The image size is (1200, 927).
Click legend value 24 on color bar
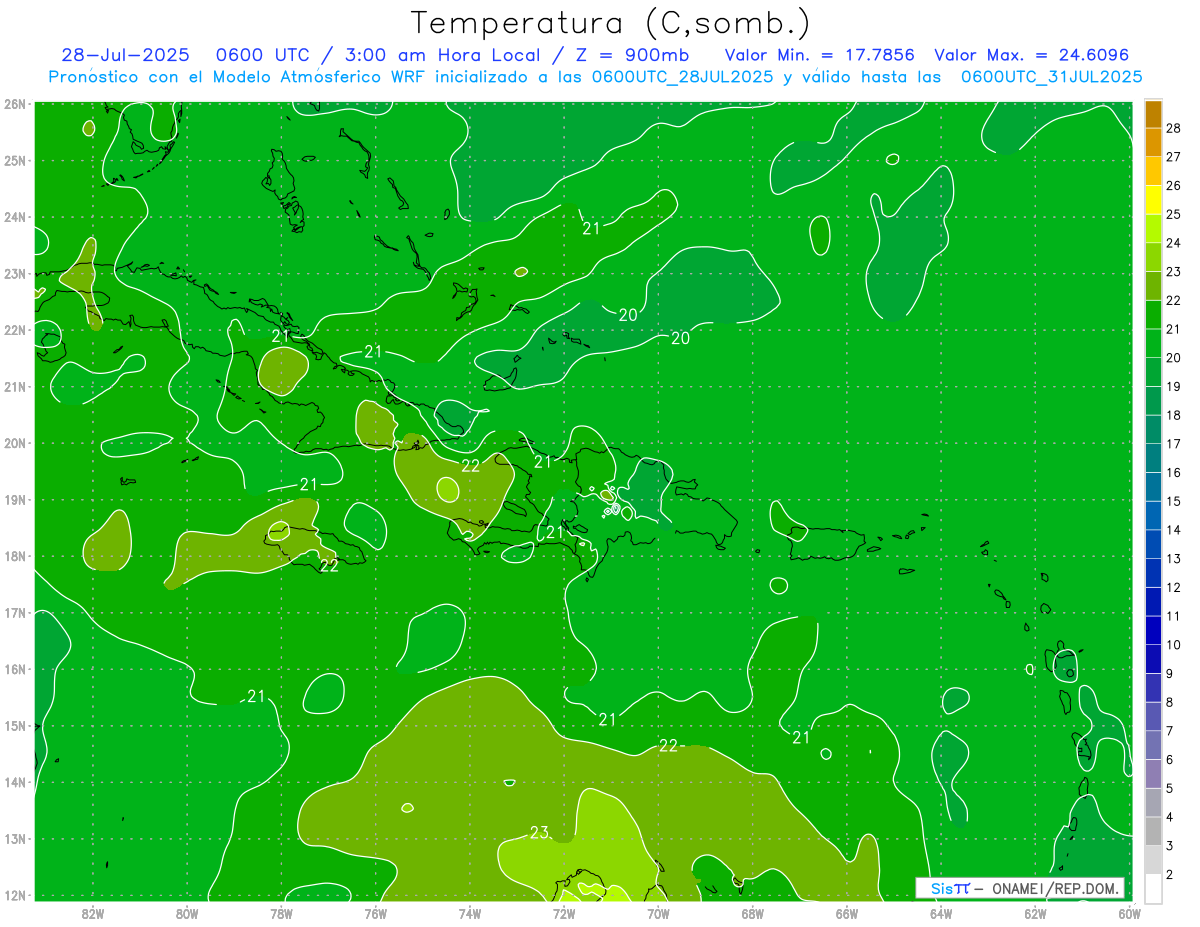tap(1174, 243)
